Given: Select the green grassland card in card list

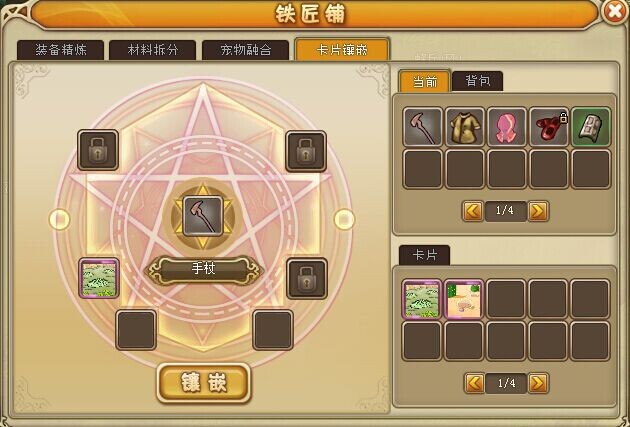Looking at the screenshot, I should point(422,300).
